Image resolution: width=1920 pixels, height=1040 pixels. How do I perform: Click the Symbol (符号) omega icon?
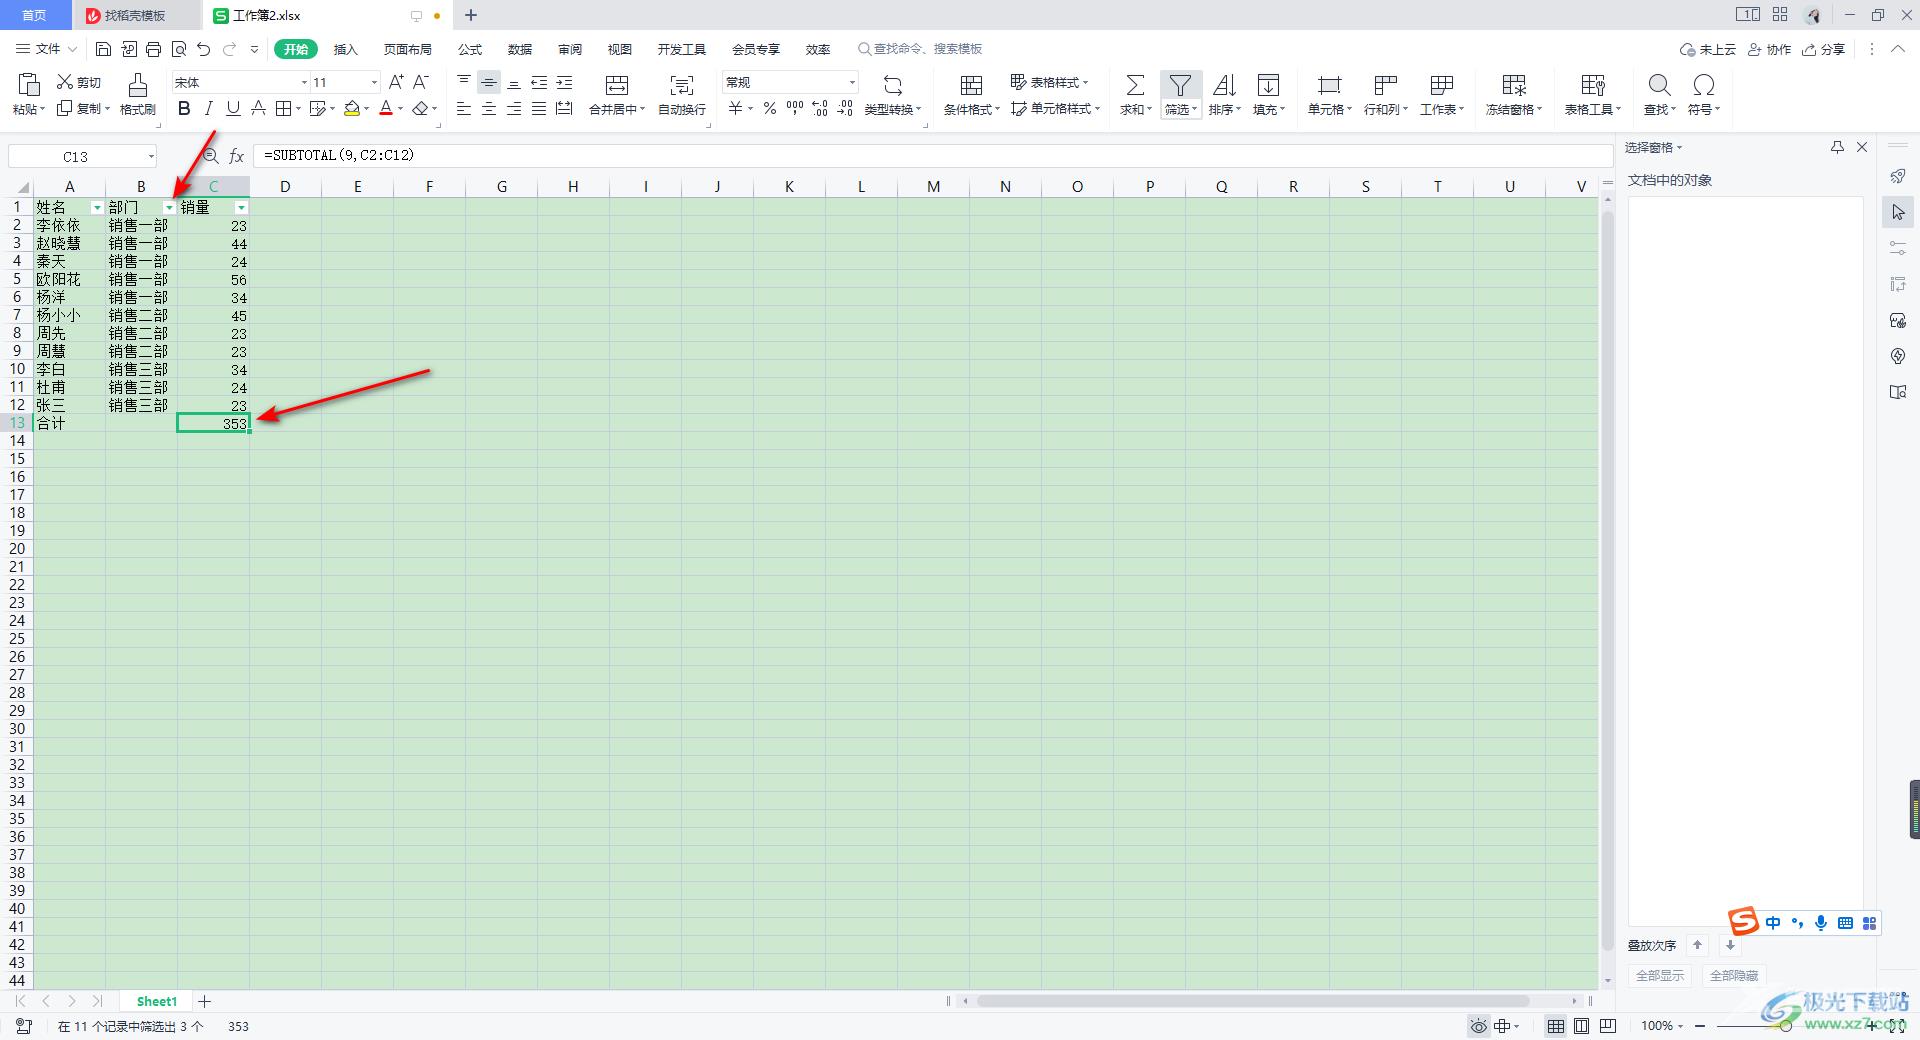pos(1704,85)
